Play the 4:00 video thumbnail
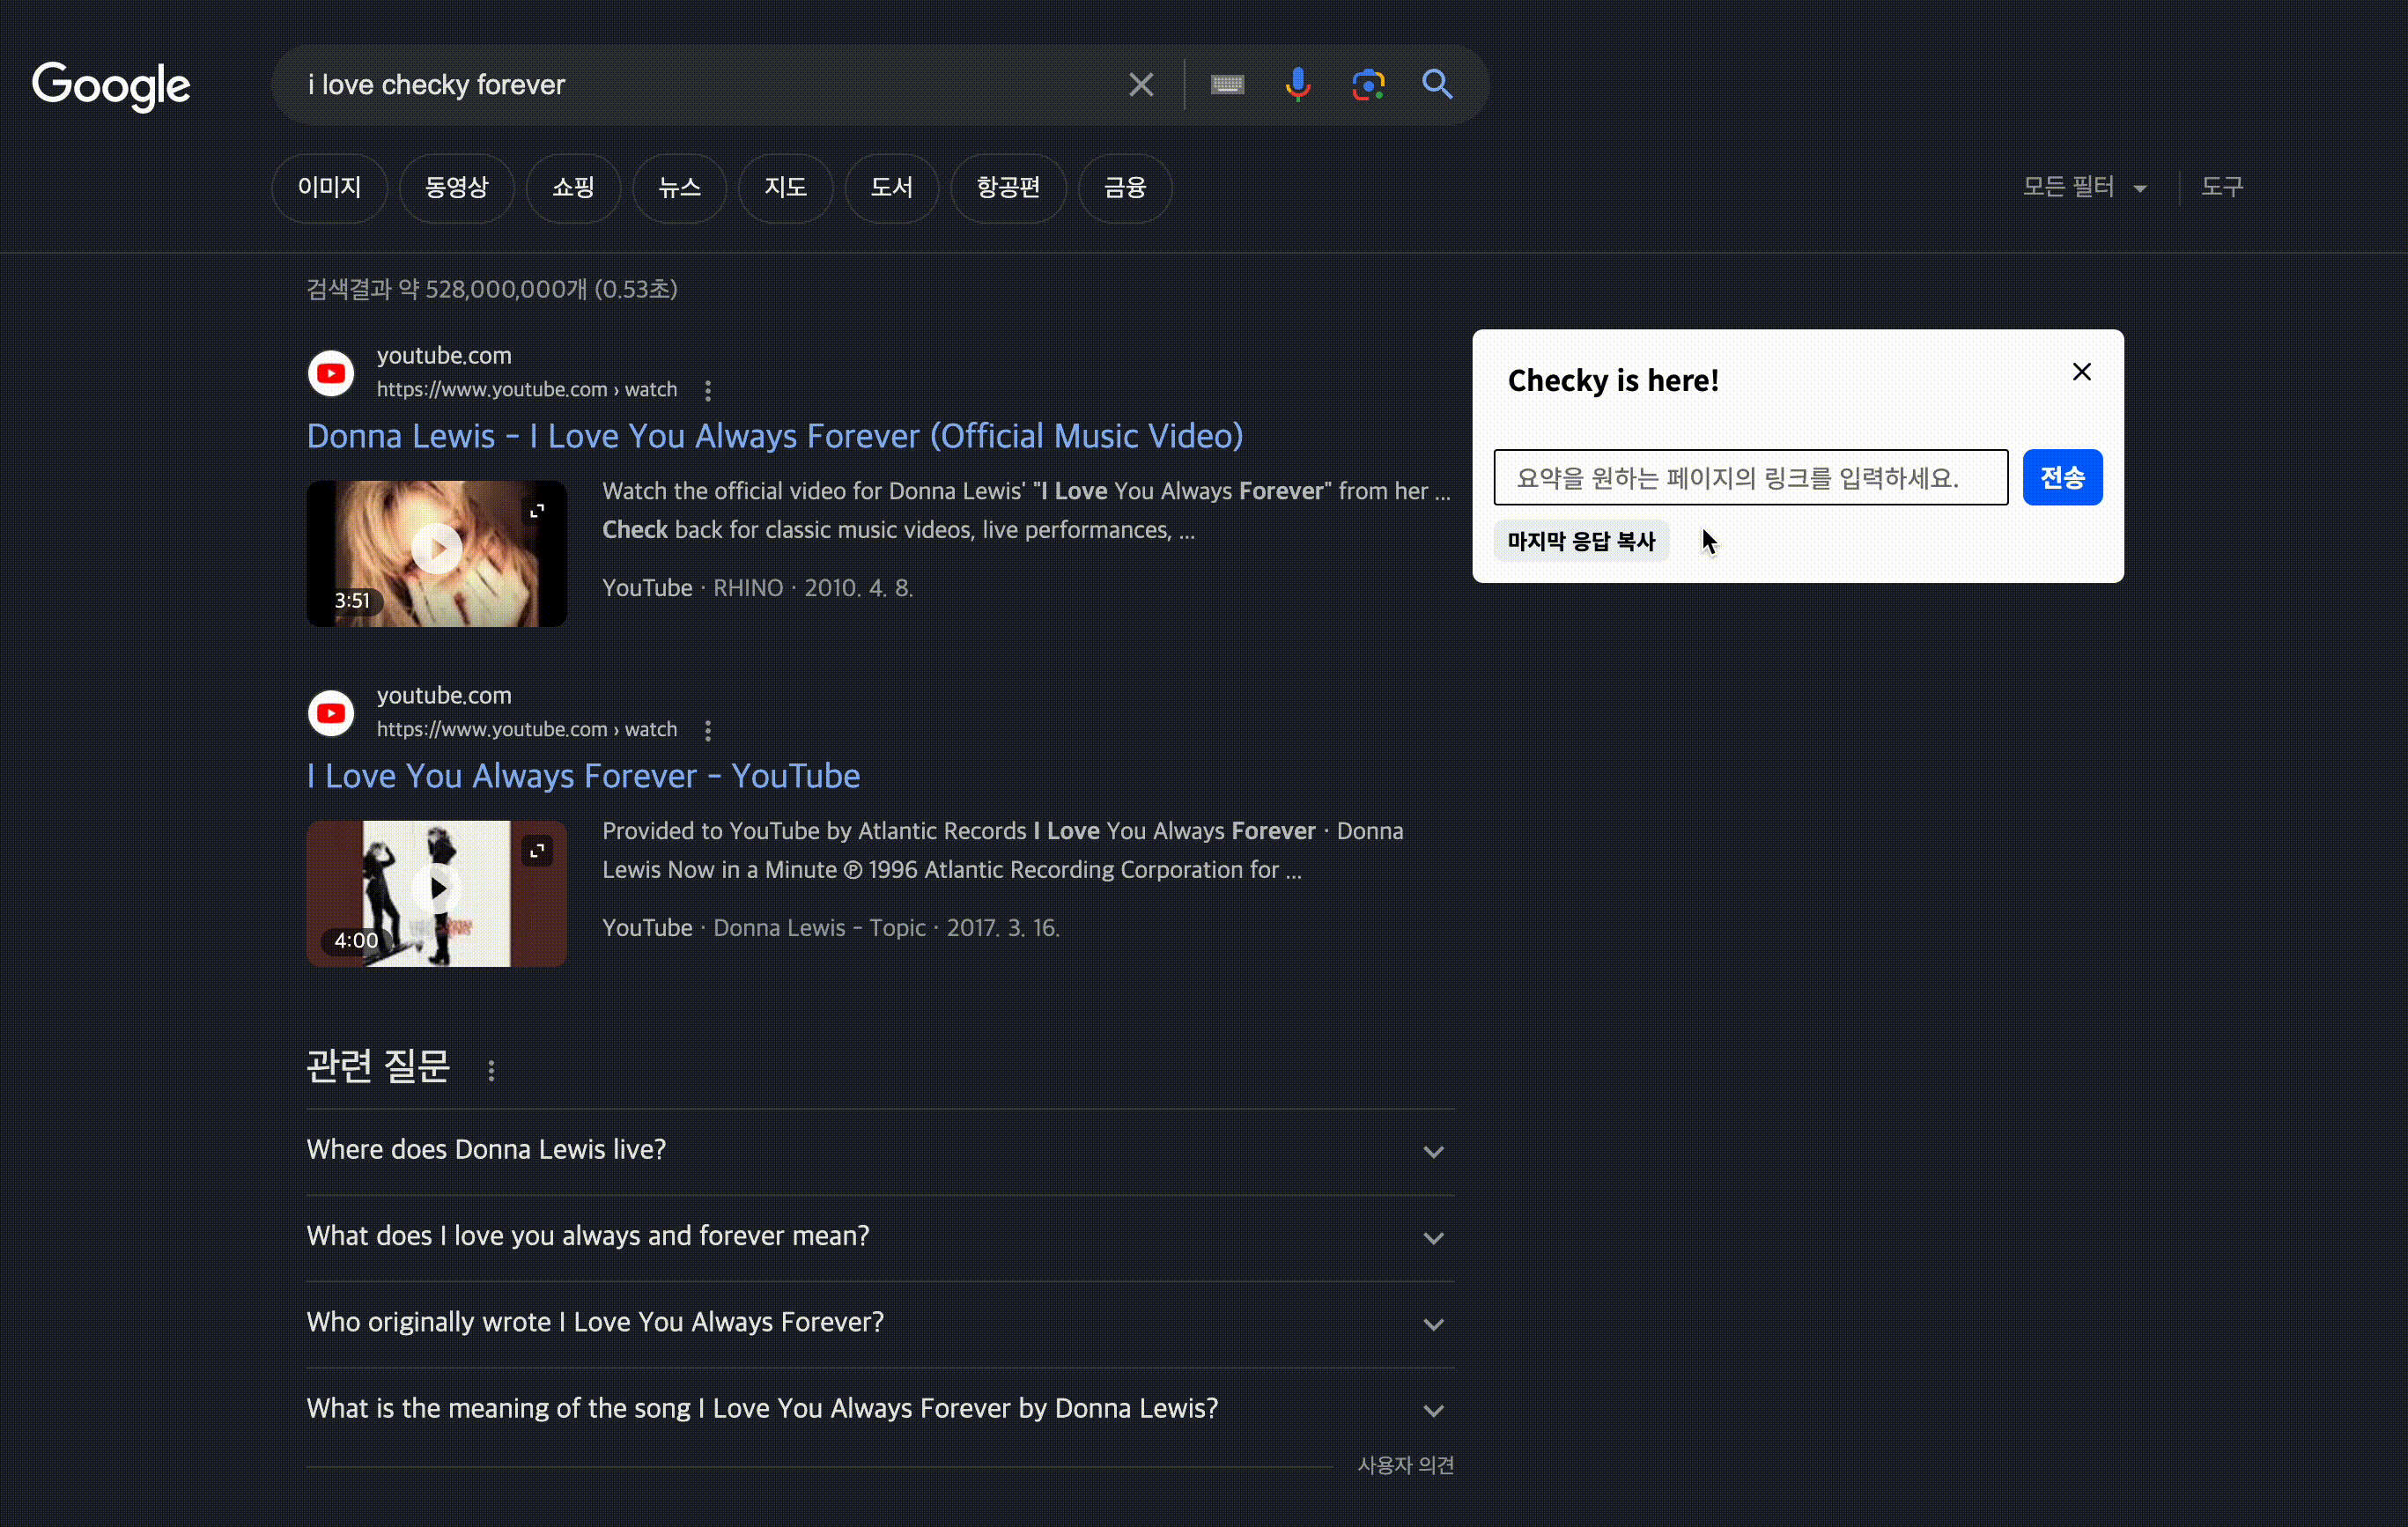 pos(437,889)
